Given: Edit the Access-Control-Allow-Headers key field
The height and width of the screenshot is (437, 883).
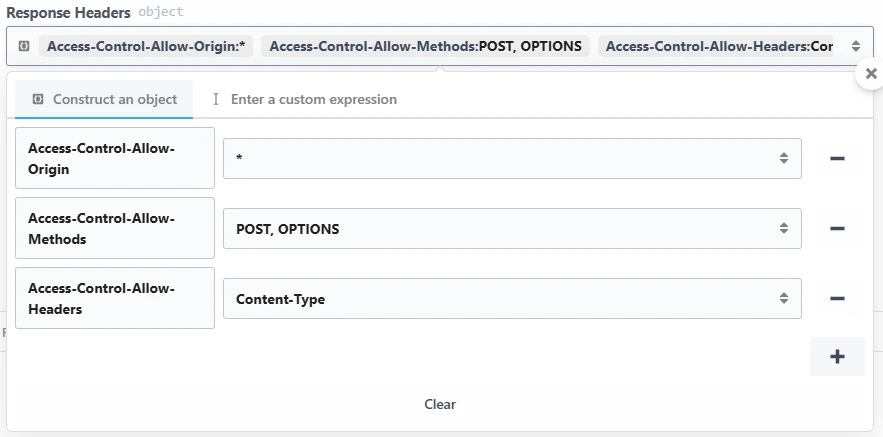Looking at the screenshot, I should pyautogui.click(x=114, y=298).
